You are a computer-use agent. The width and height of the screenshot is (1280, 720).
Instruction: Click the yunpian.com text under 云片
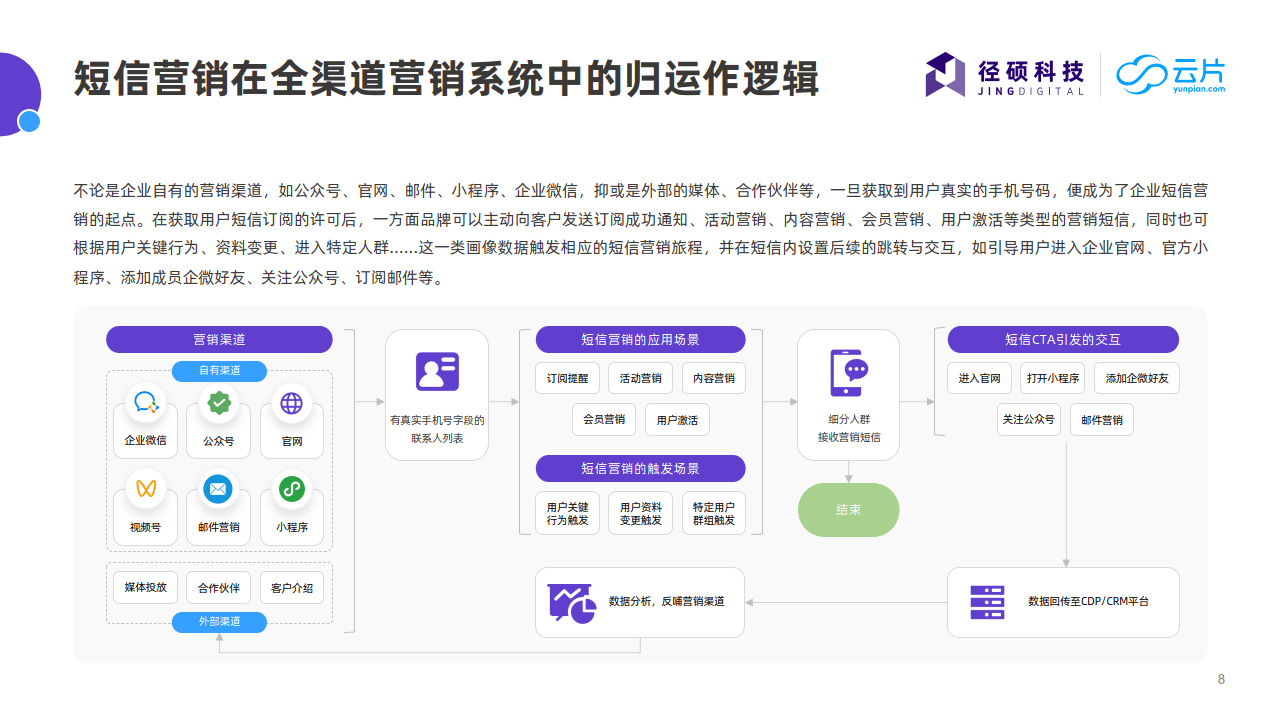tap(1199, 89)
